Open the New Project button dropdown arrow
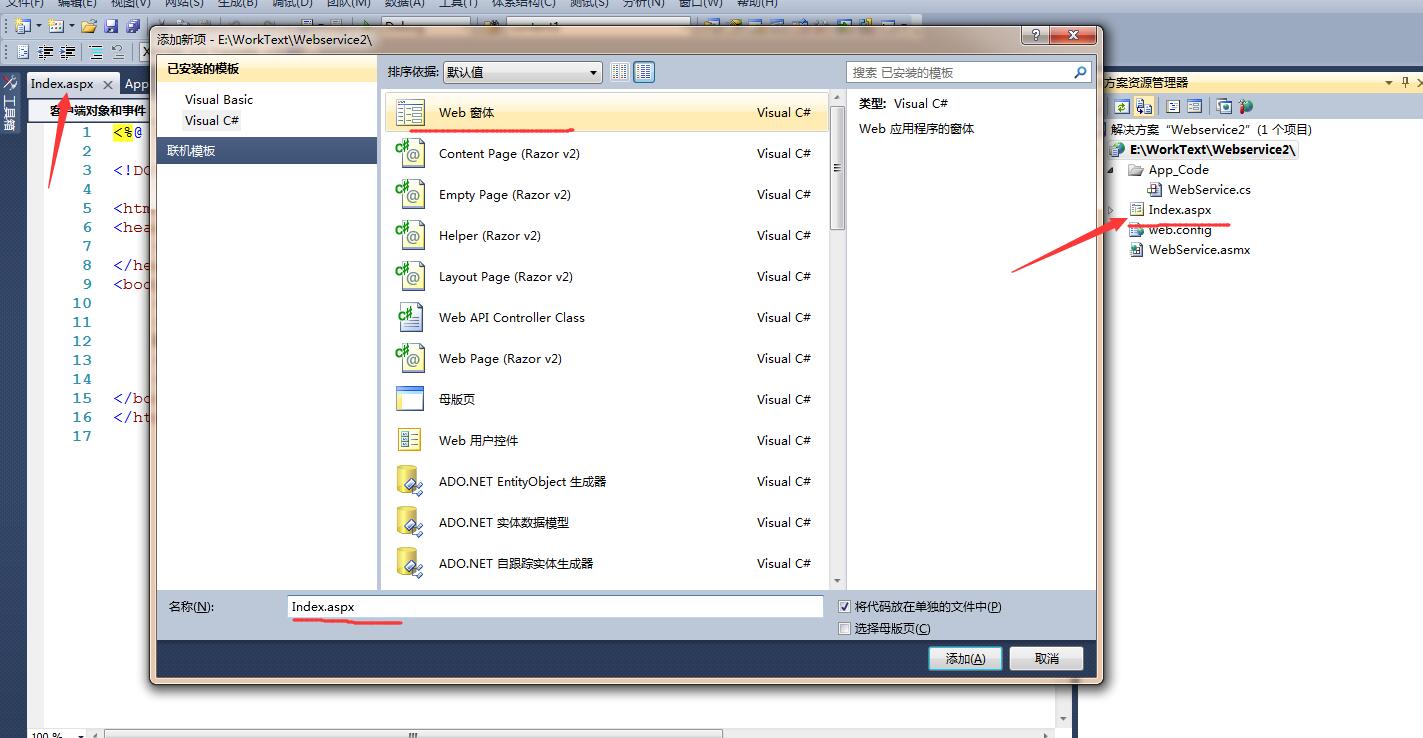The image size is (1423, 738). (39, 25)
